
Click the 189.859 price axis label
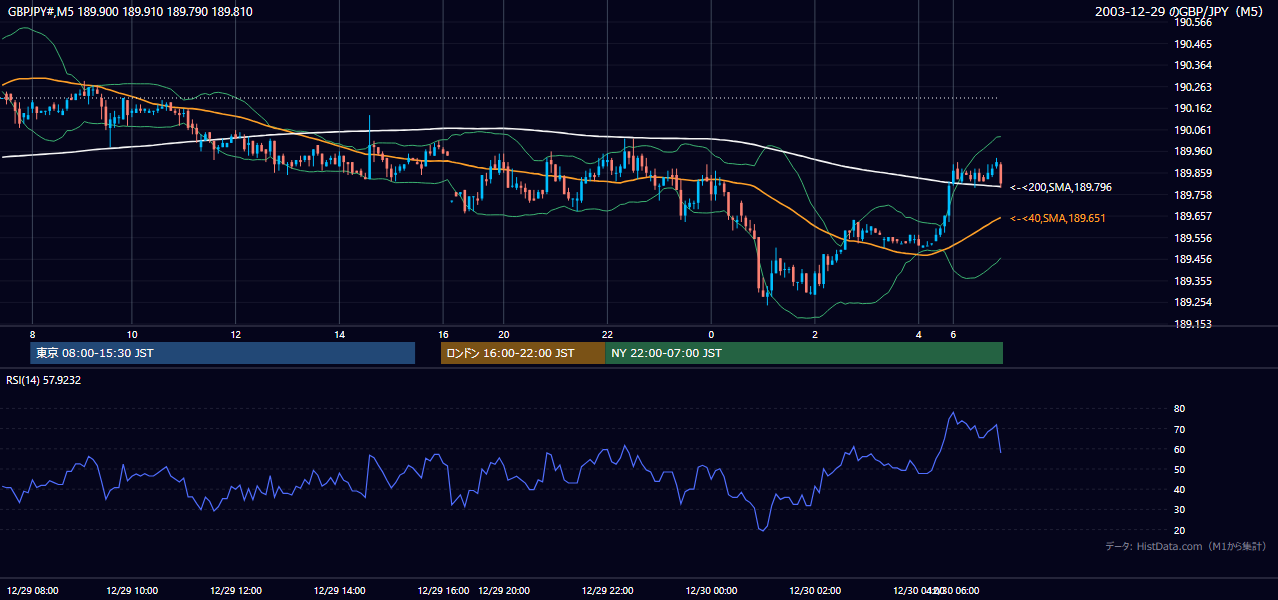tap(1193, 173)
